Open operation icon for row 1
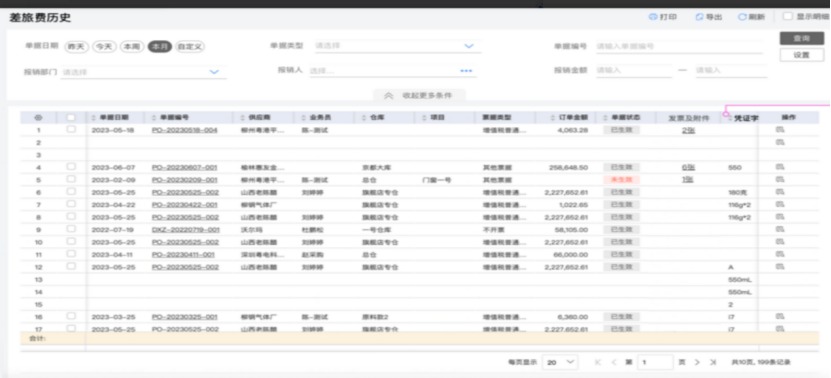The height and width of the screenshot is (378, 831). pos(780,129)
